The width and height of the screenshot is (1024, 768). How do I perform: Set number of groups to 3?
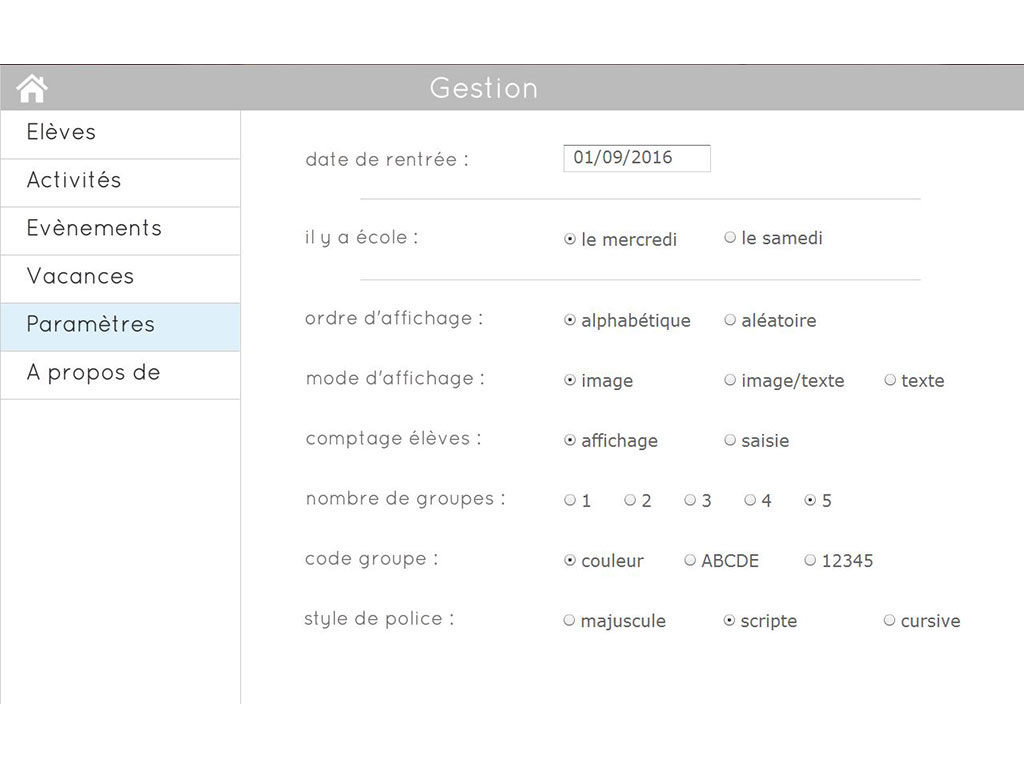pyautogui.click(x=690, y=500)
